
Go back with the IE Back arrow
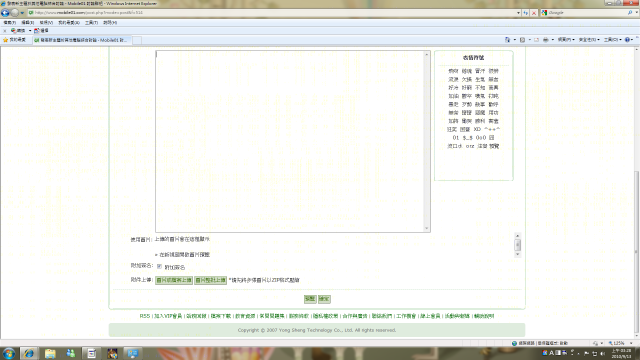coord(5,13)
